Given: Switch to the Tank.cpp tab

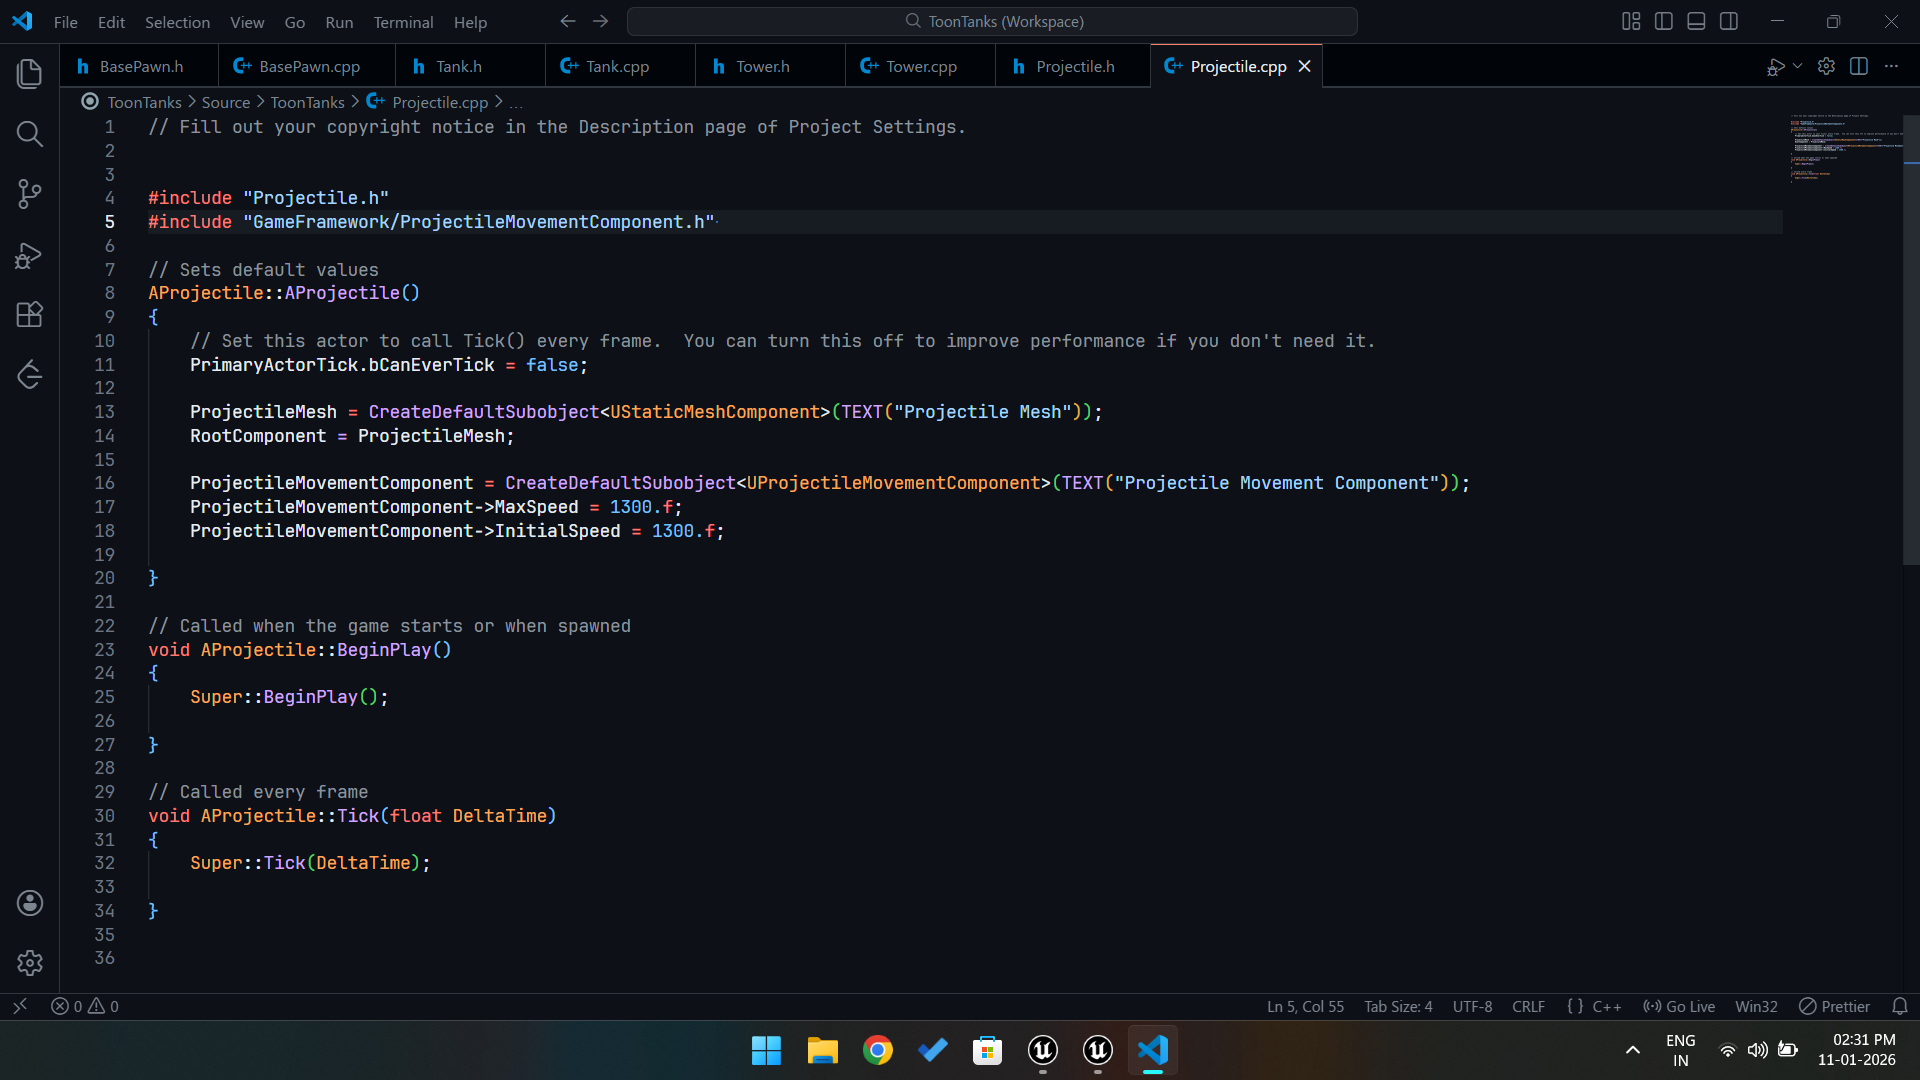Looking at the screenshot, I should (x=616, y=66).
